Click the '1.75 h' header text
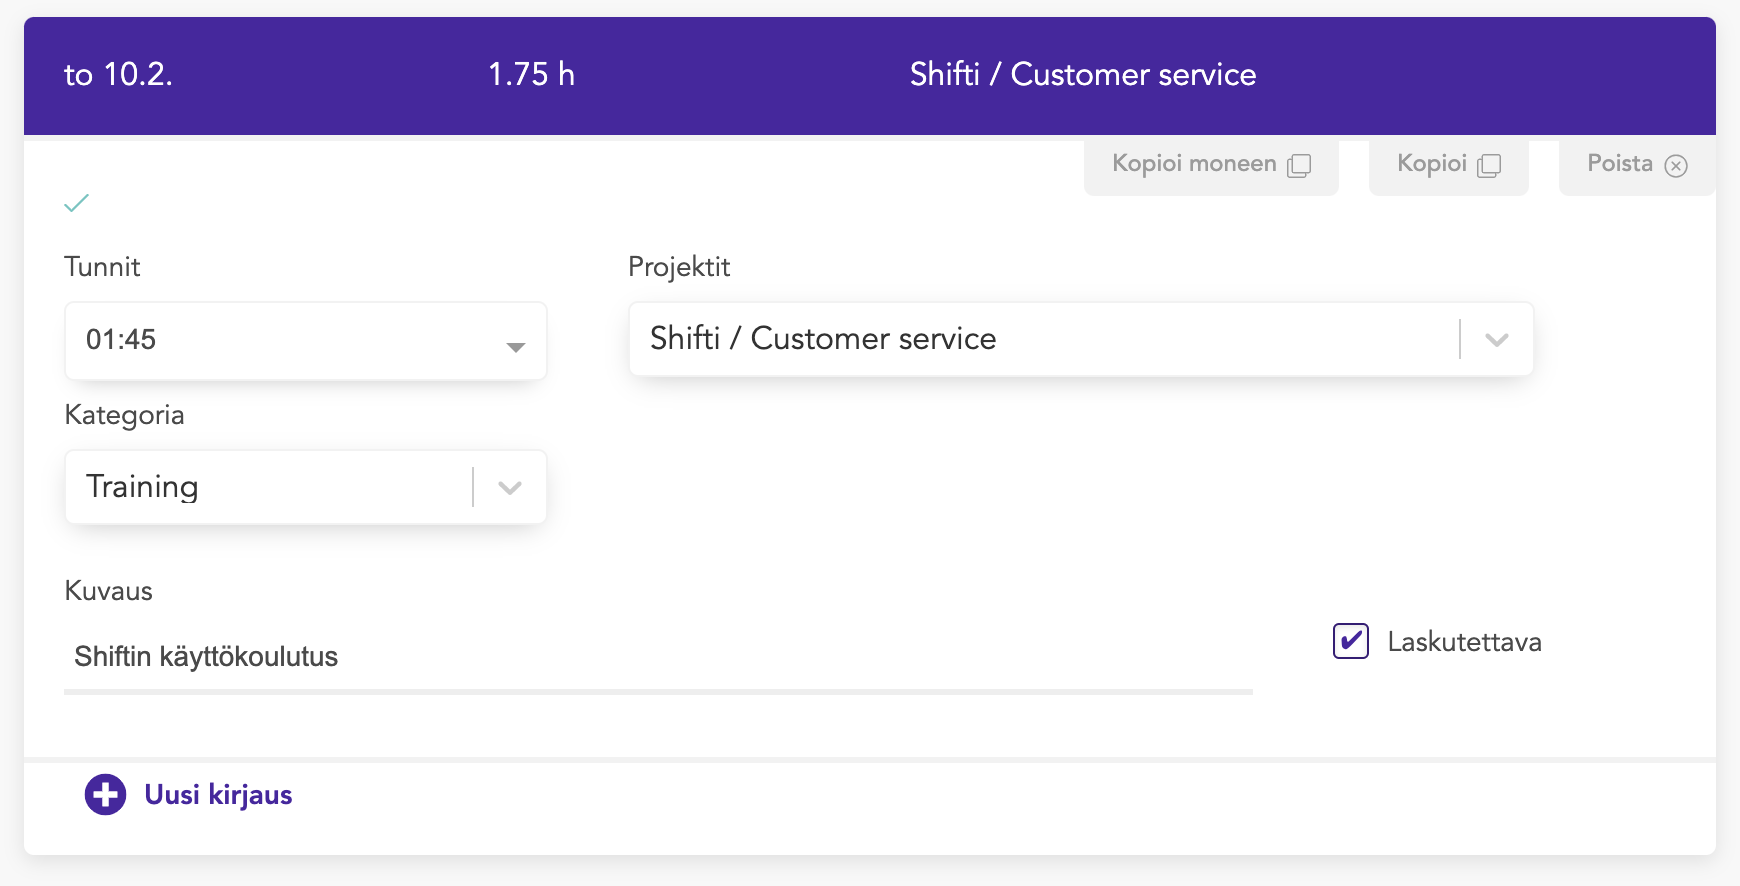1740x886 pixels. pos(531,75)
